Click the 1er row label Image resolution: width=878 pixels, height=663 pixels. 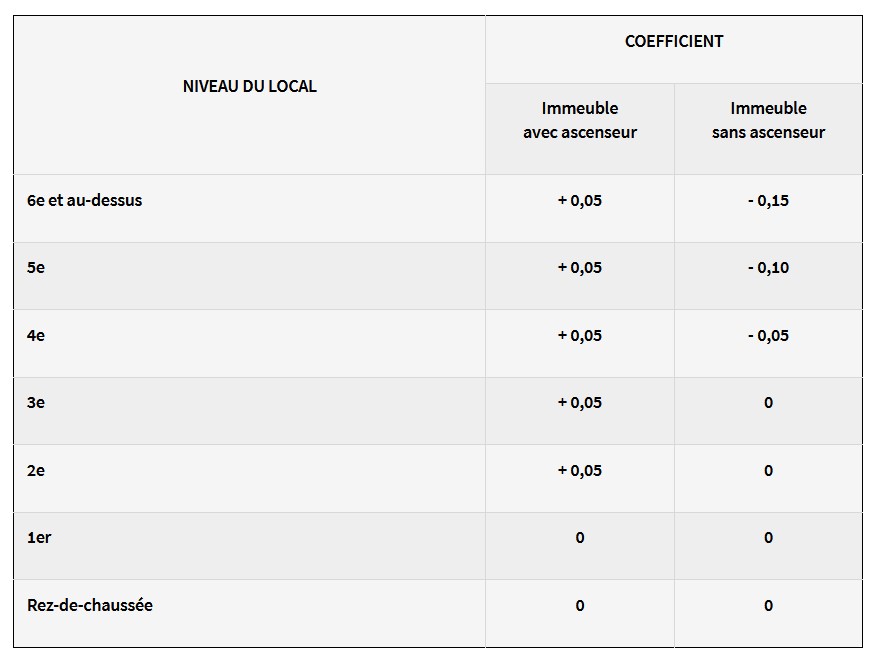point(39,538)
